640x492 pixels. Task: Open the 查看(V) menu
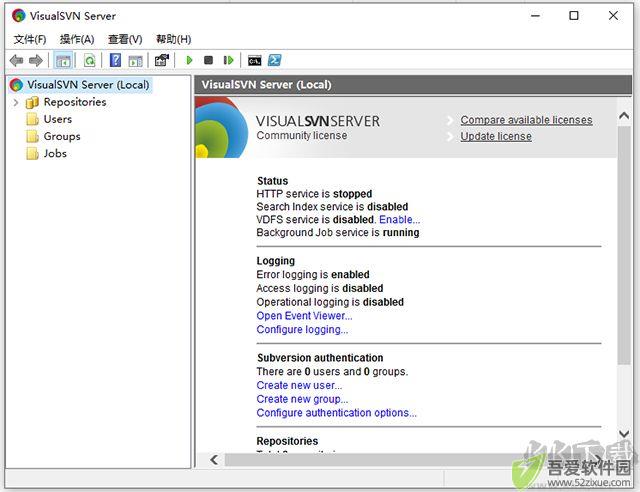(125, 39)
